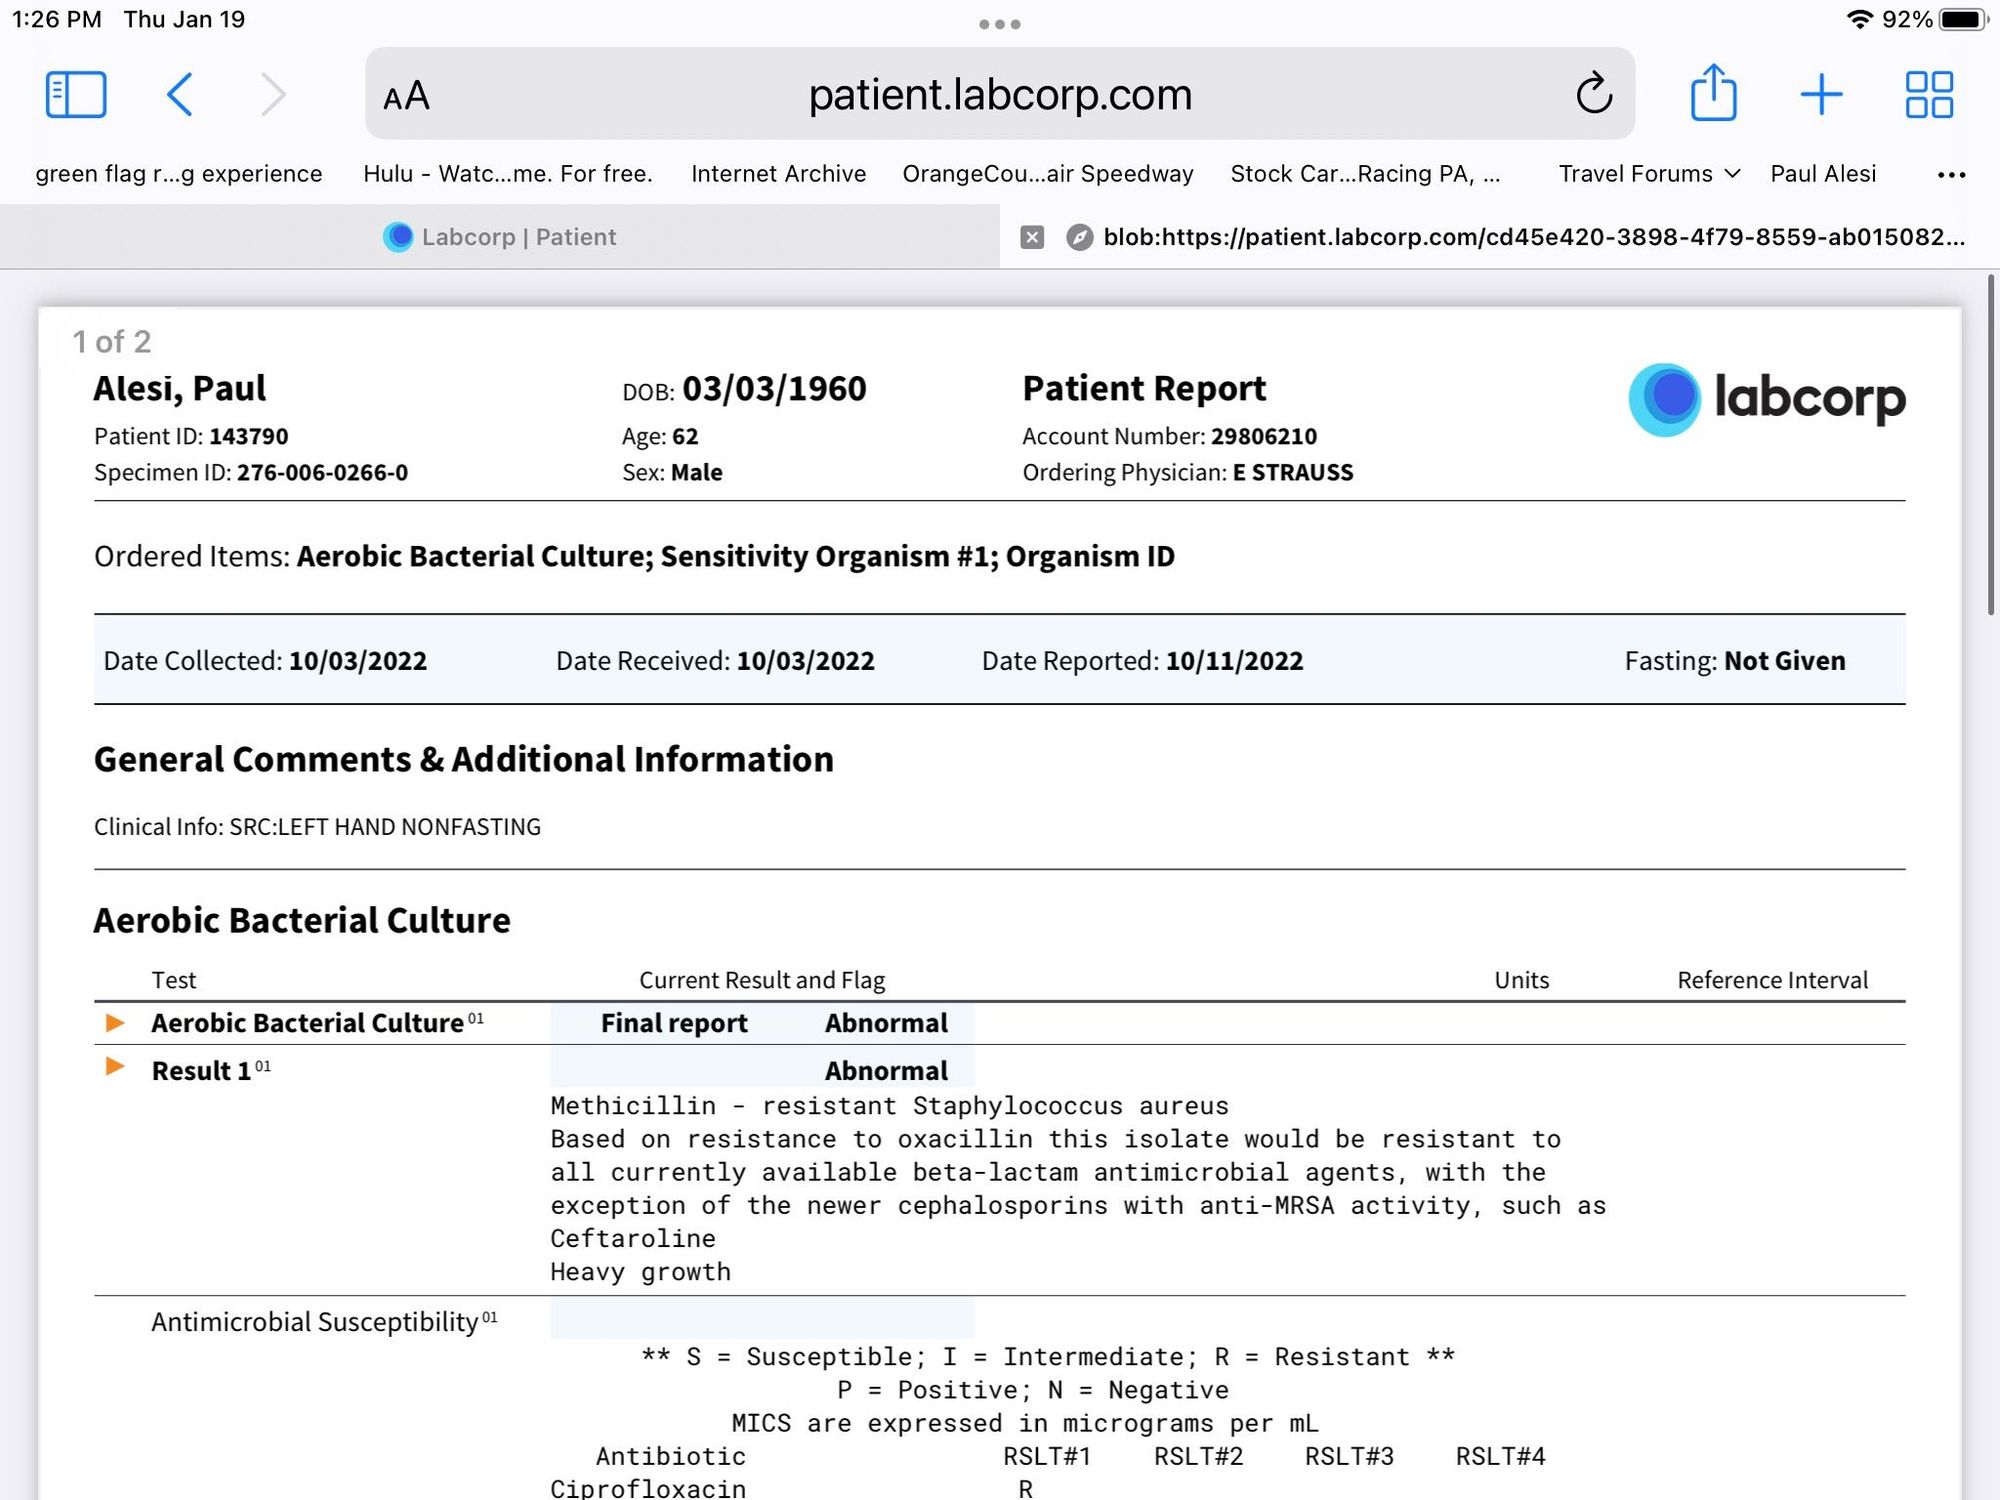The image size is (2000, 1500).
Task: Add a new tab with plus icon
Action: click(x=1821, y=95)
